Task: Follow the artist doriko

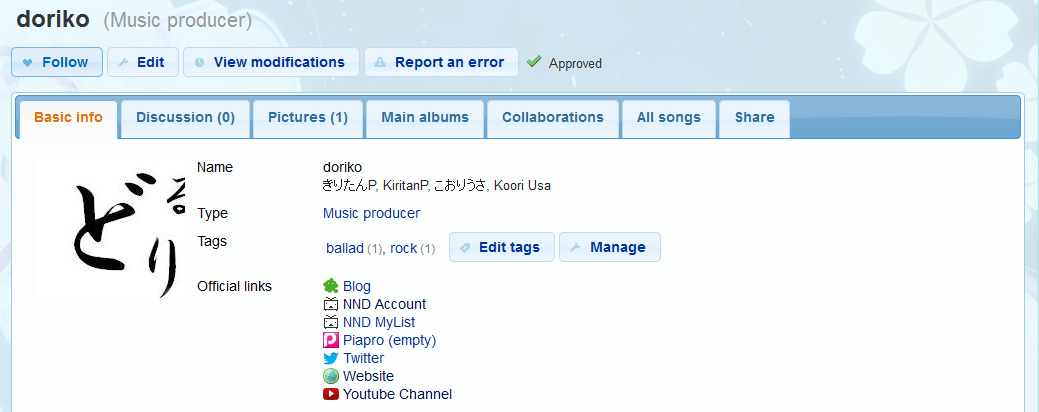Action: (56, 62)
